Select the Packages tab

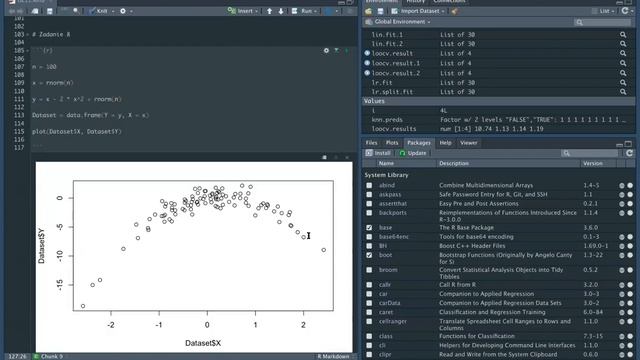point(419,143)
